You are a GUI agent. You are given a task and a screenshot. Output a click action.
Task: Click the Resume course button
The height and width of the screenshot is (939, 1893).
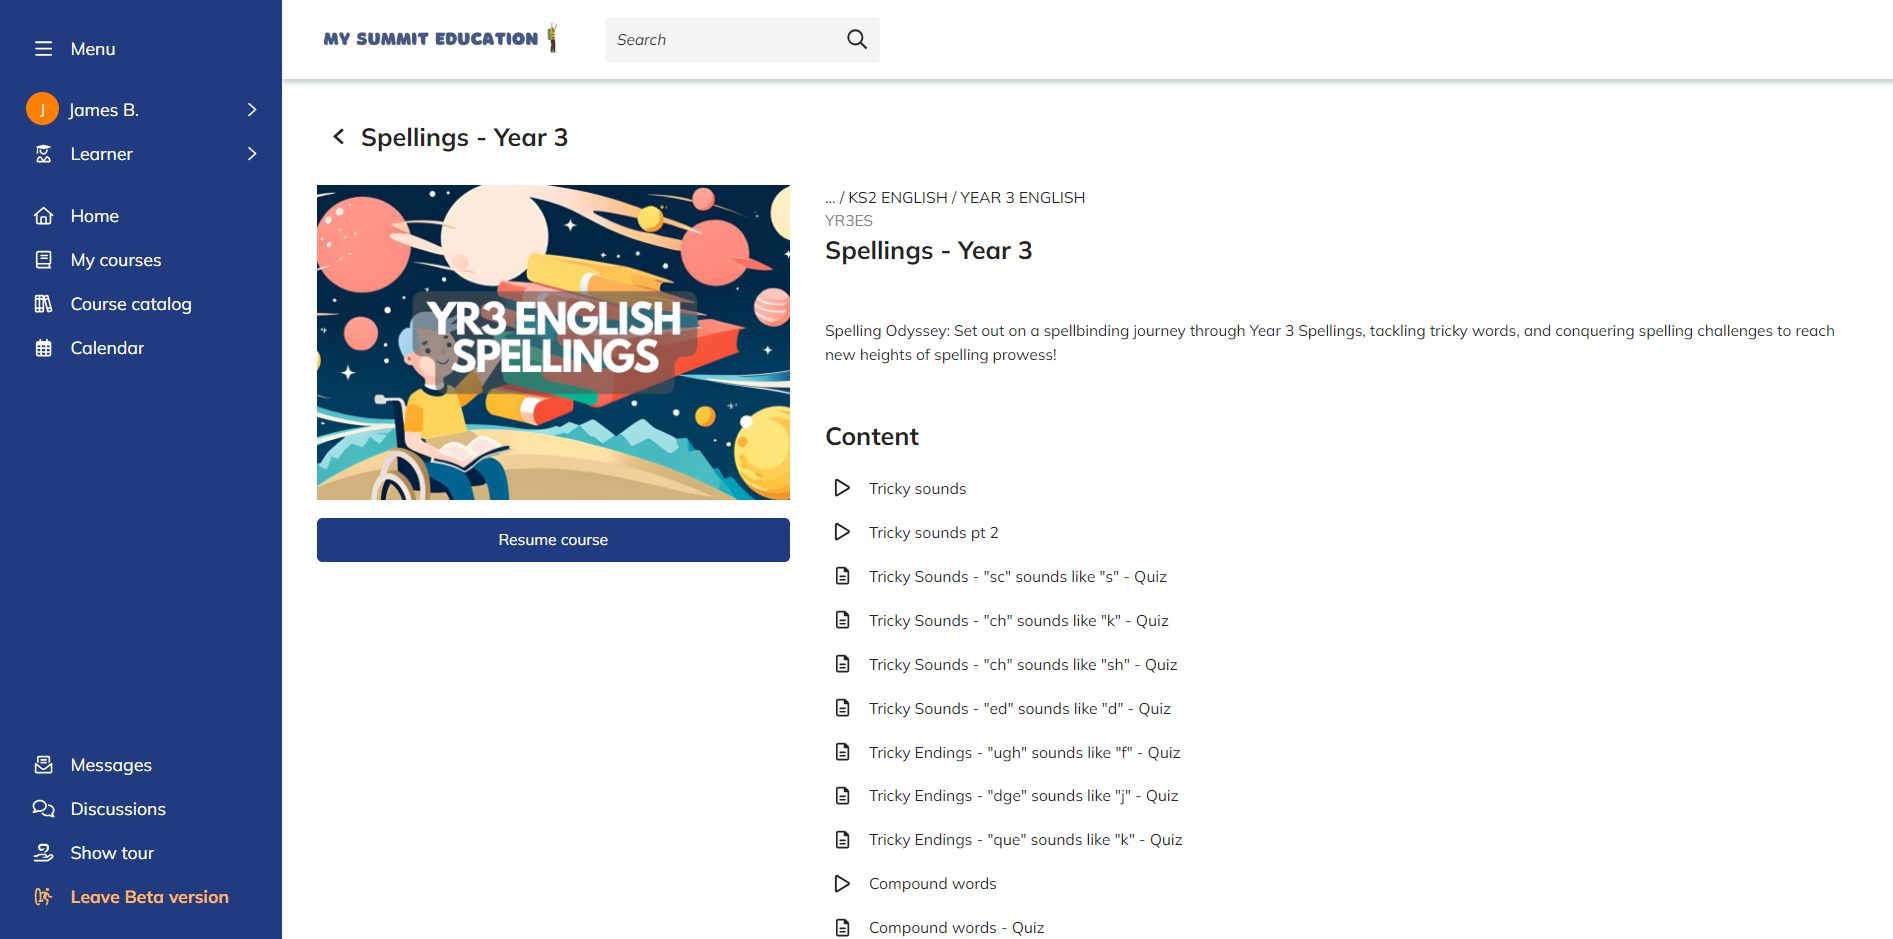point(553,540)
